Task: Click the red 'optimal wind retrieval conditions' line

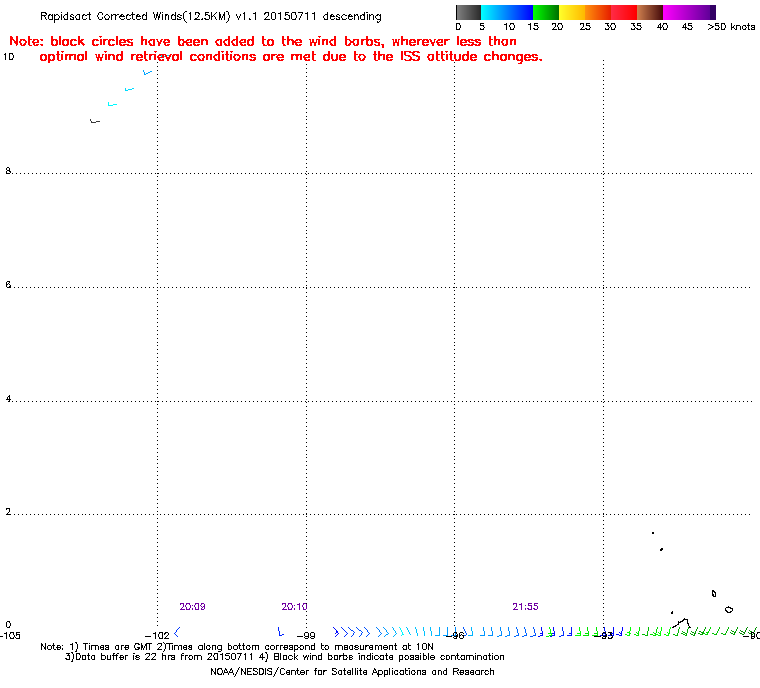Action: tap(291, 56)
